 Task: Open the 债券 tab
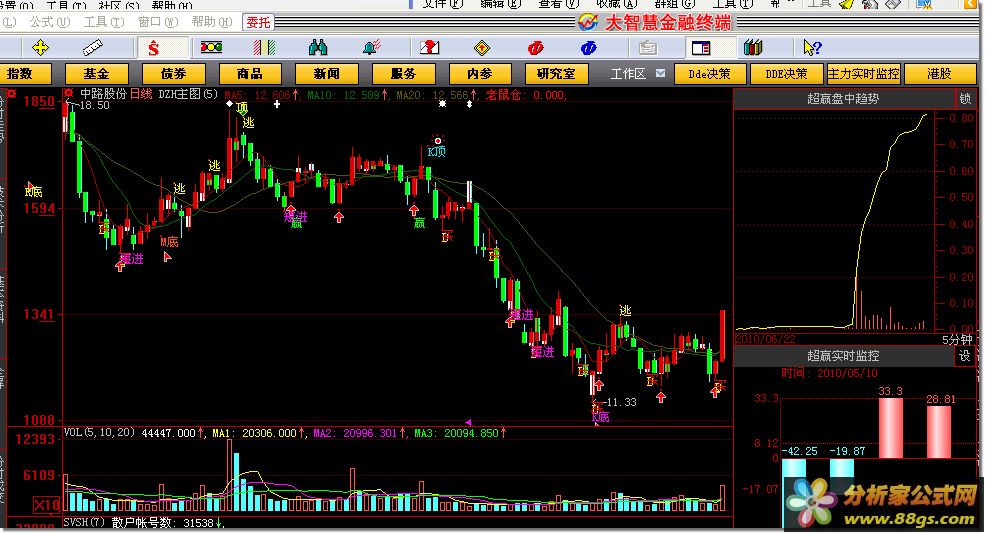[174, 74]
